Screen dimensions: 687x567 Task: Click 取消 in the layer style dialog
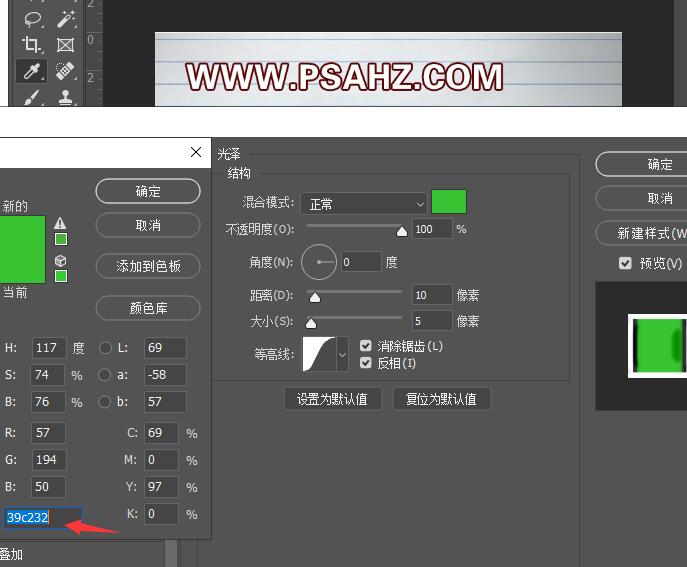click(x=641, y=198)
